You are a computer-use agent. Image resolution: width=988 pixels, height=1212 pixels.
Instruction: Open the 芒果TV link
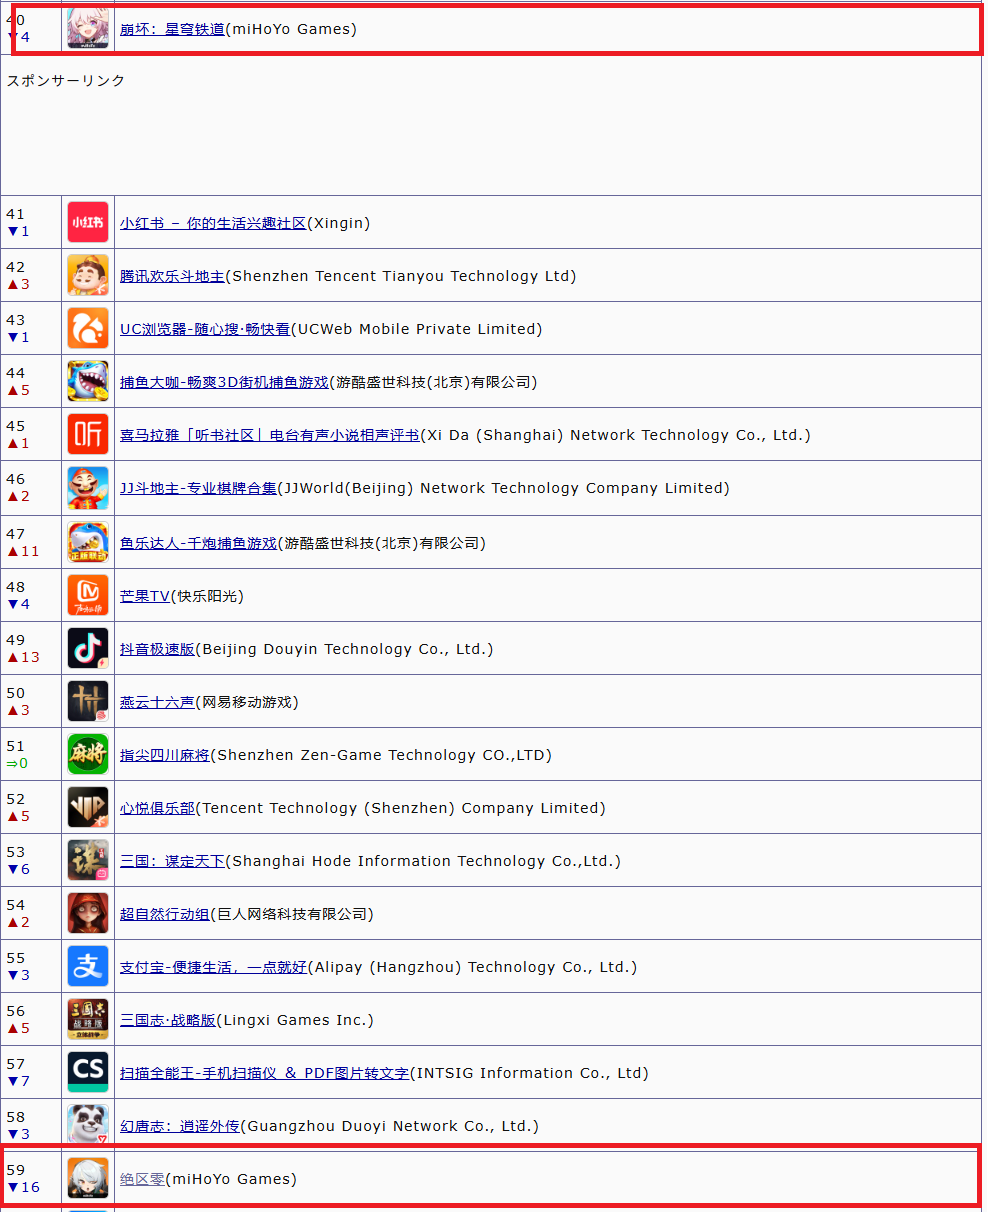[145, 596]
